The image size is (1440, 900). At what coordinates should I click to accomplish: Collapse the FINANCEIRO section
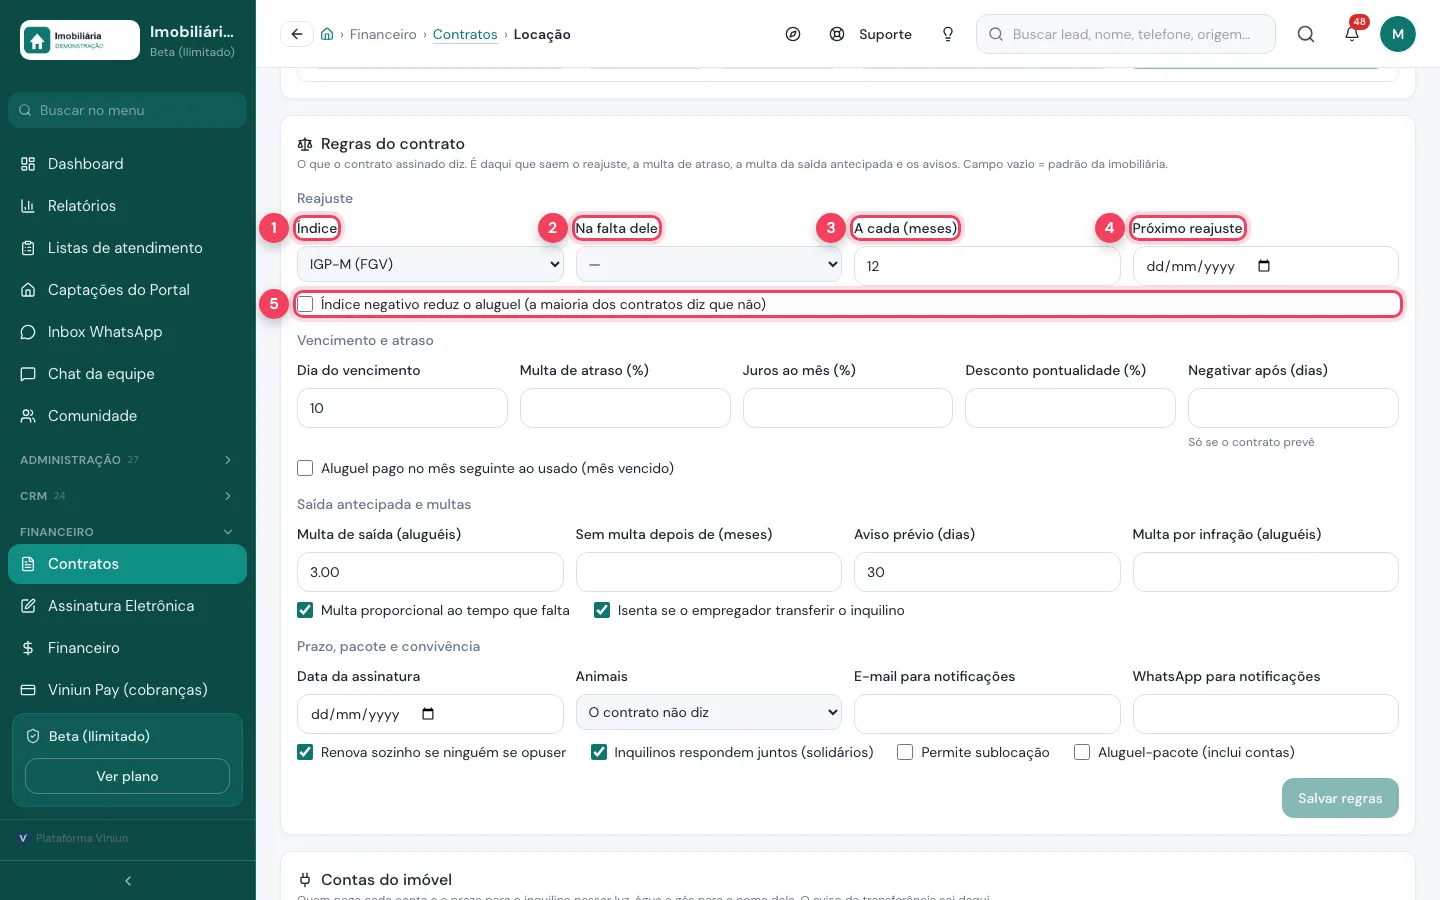click(128, 532)
